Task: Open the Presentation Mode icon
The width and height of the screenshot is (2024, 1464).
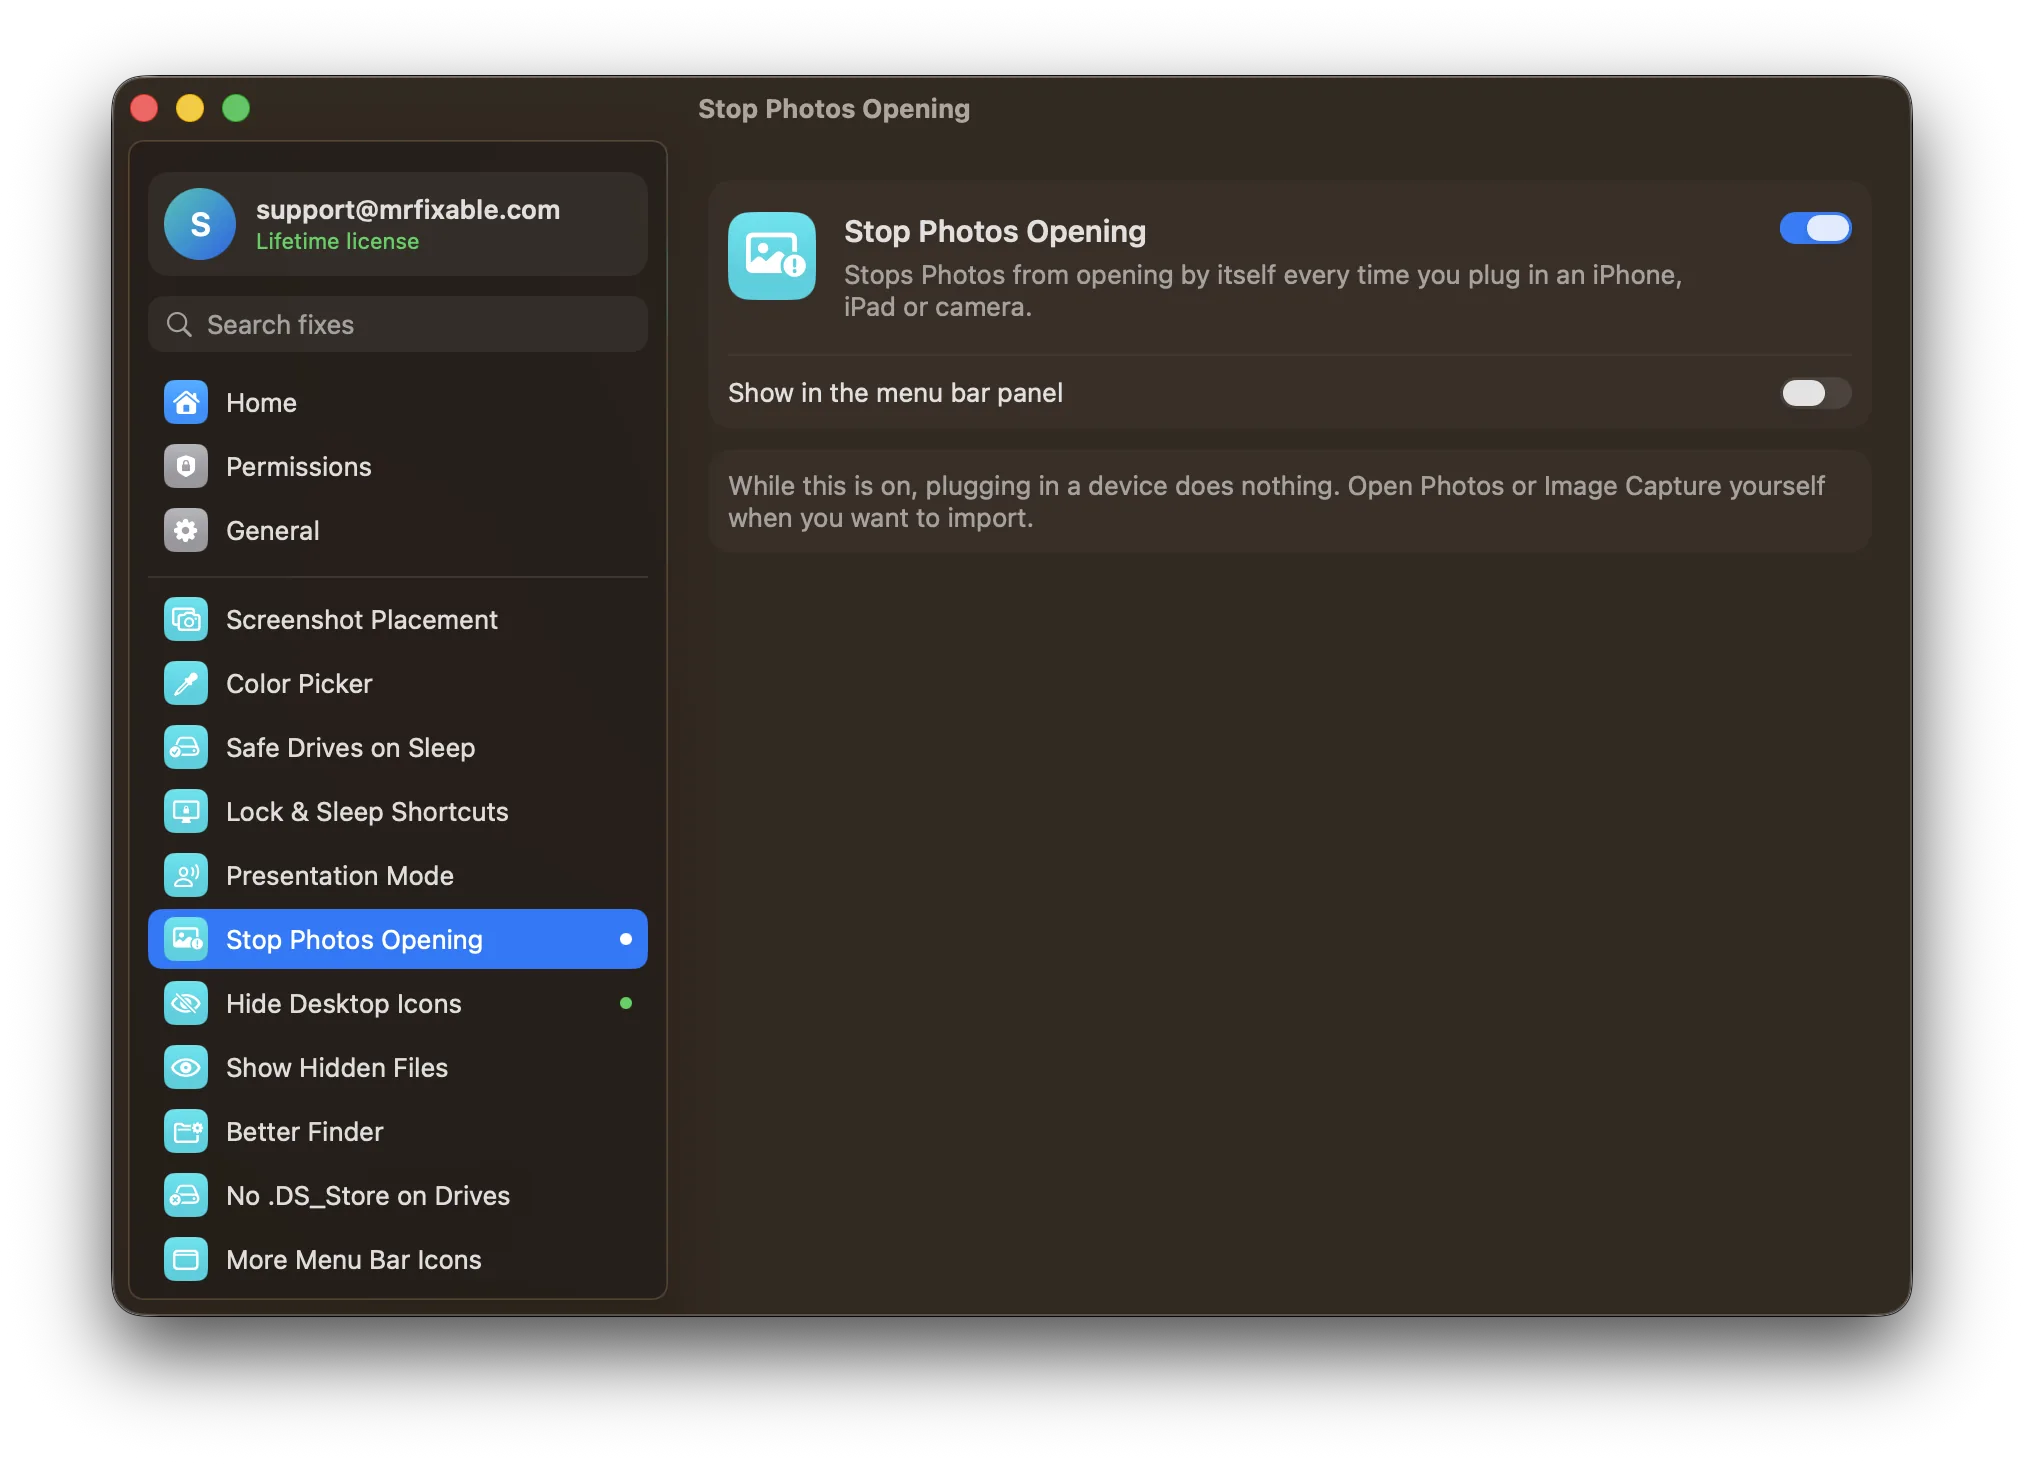Action: 186,876
